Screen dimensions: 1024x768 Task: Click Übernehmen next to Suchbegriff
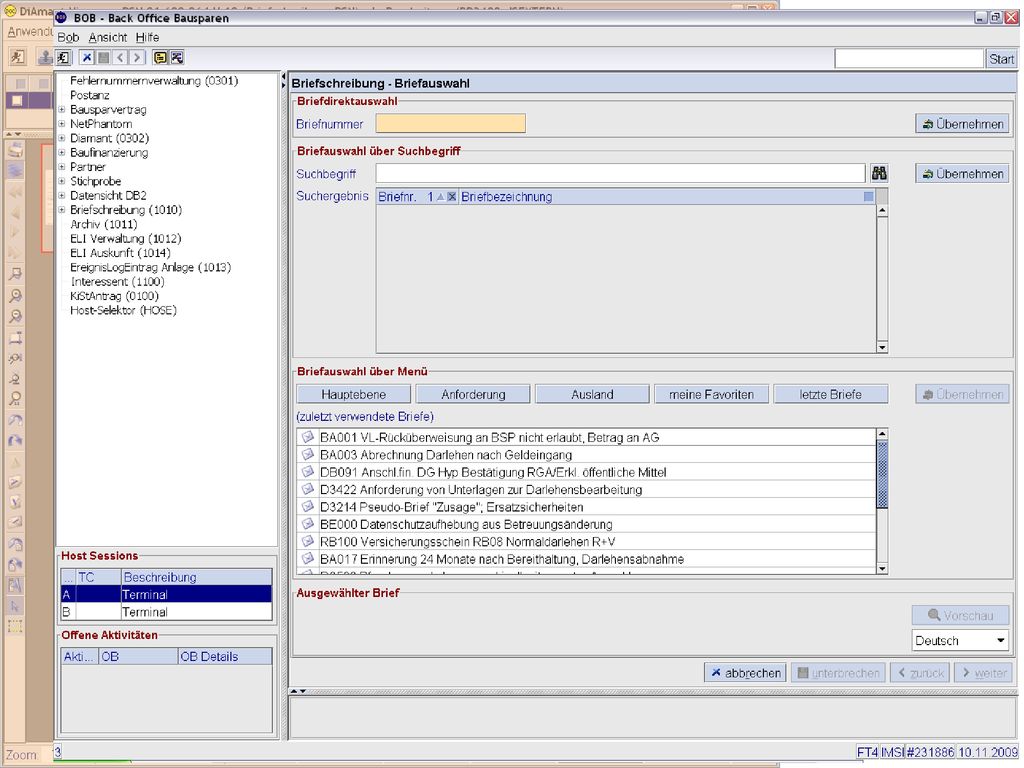point(962,174)
